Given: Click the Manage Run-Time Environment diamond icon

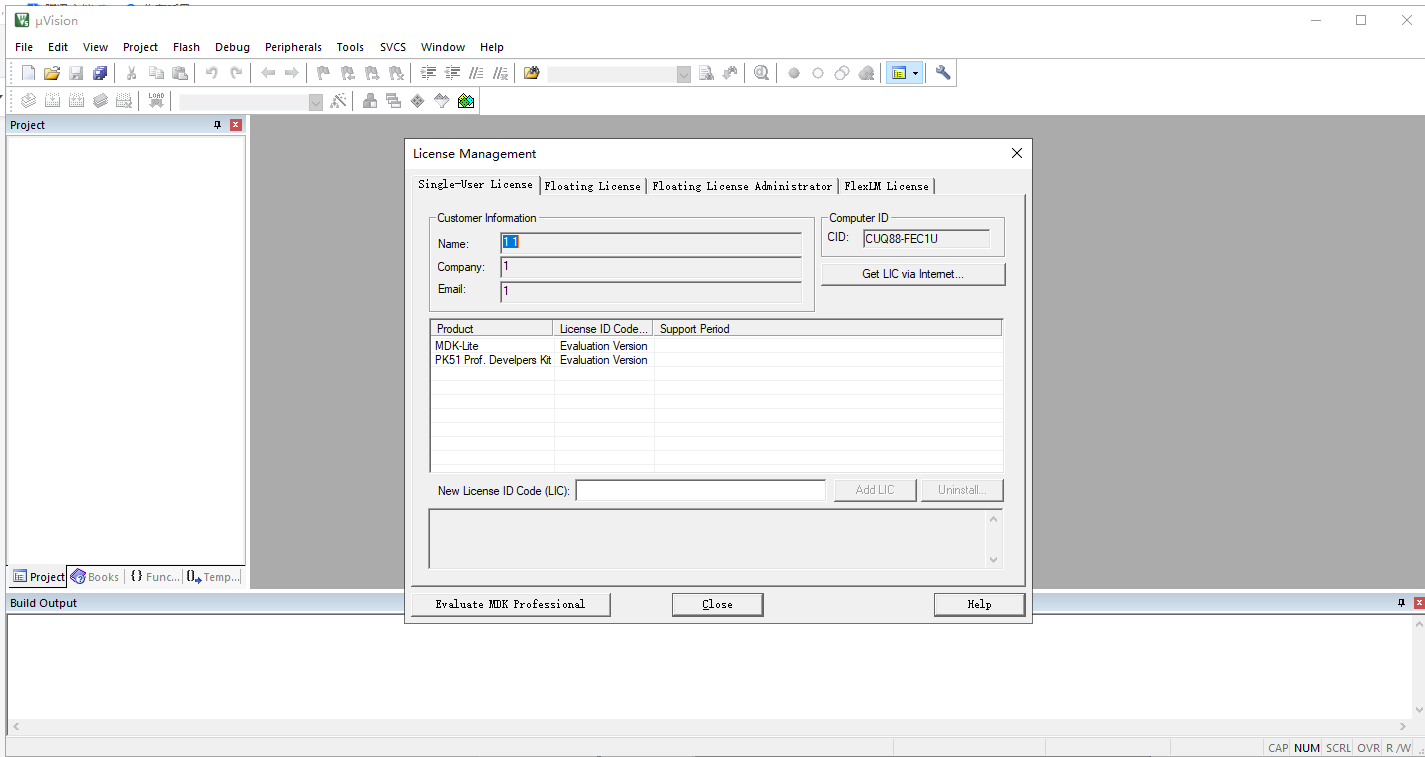Looking at the screenshot, I should (x=417, y=100).
